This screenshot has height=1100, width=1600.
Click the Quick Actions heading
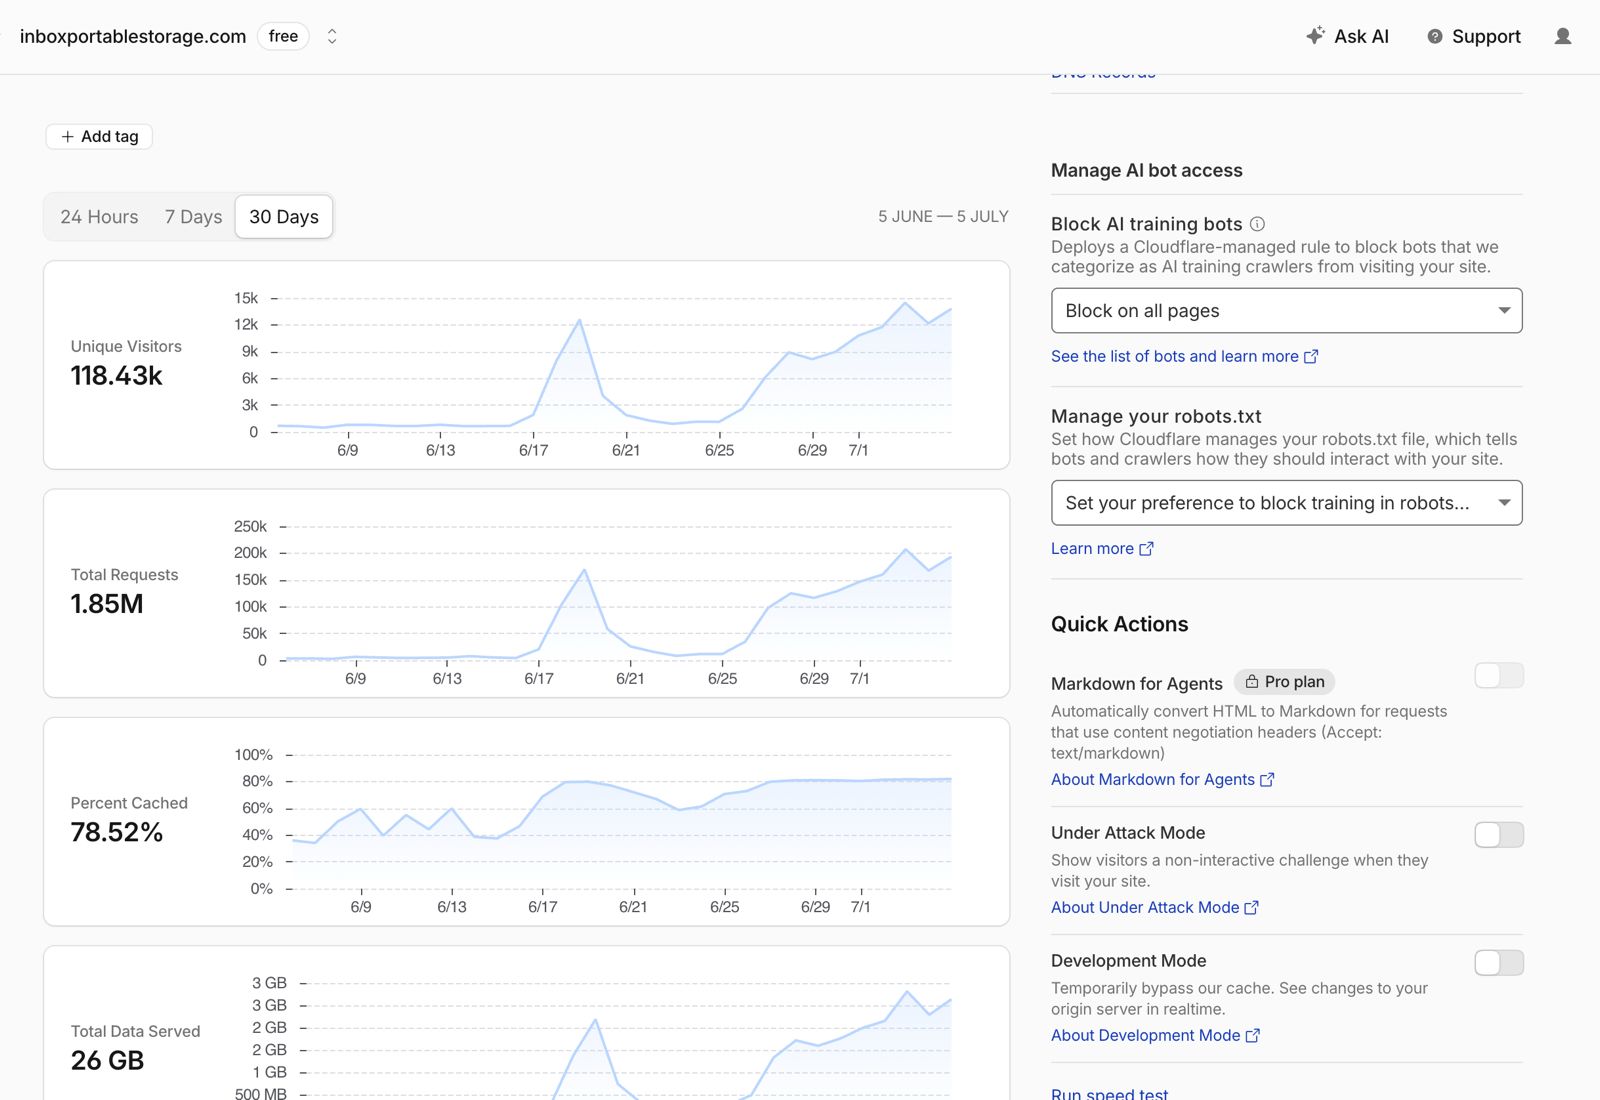point(1119,625)
